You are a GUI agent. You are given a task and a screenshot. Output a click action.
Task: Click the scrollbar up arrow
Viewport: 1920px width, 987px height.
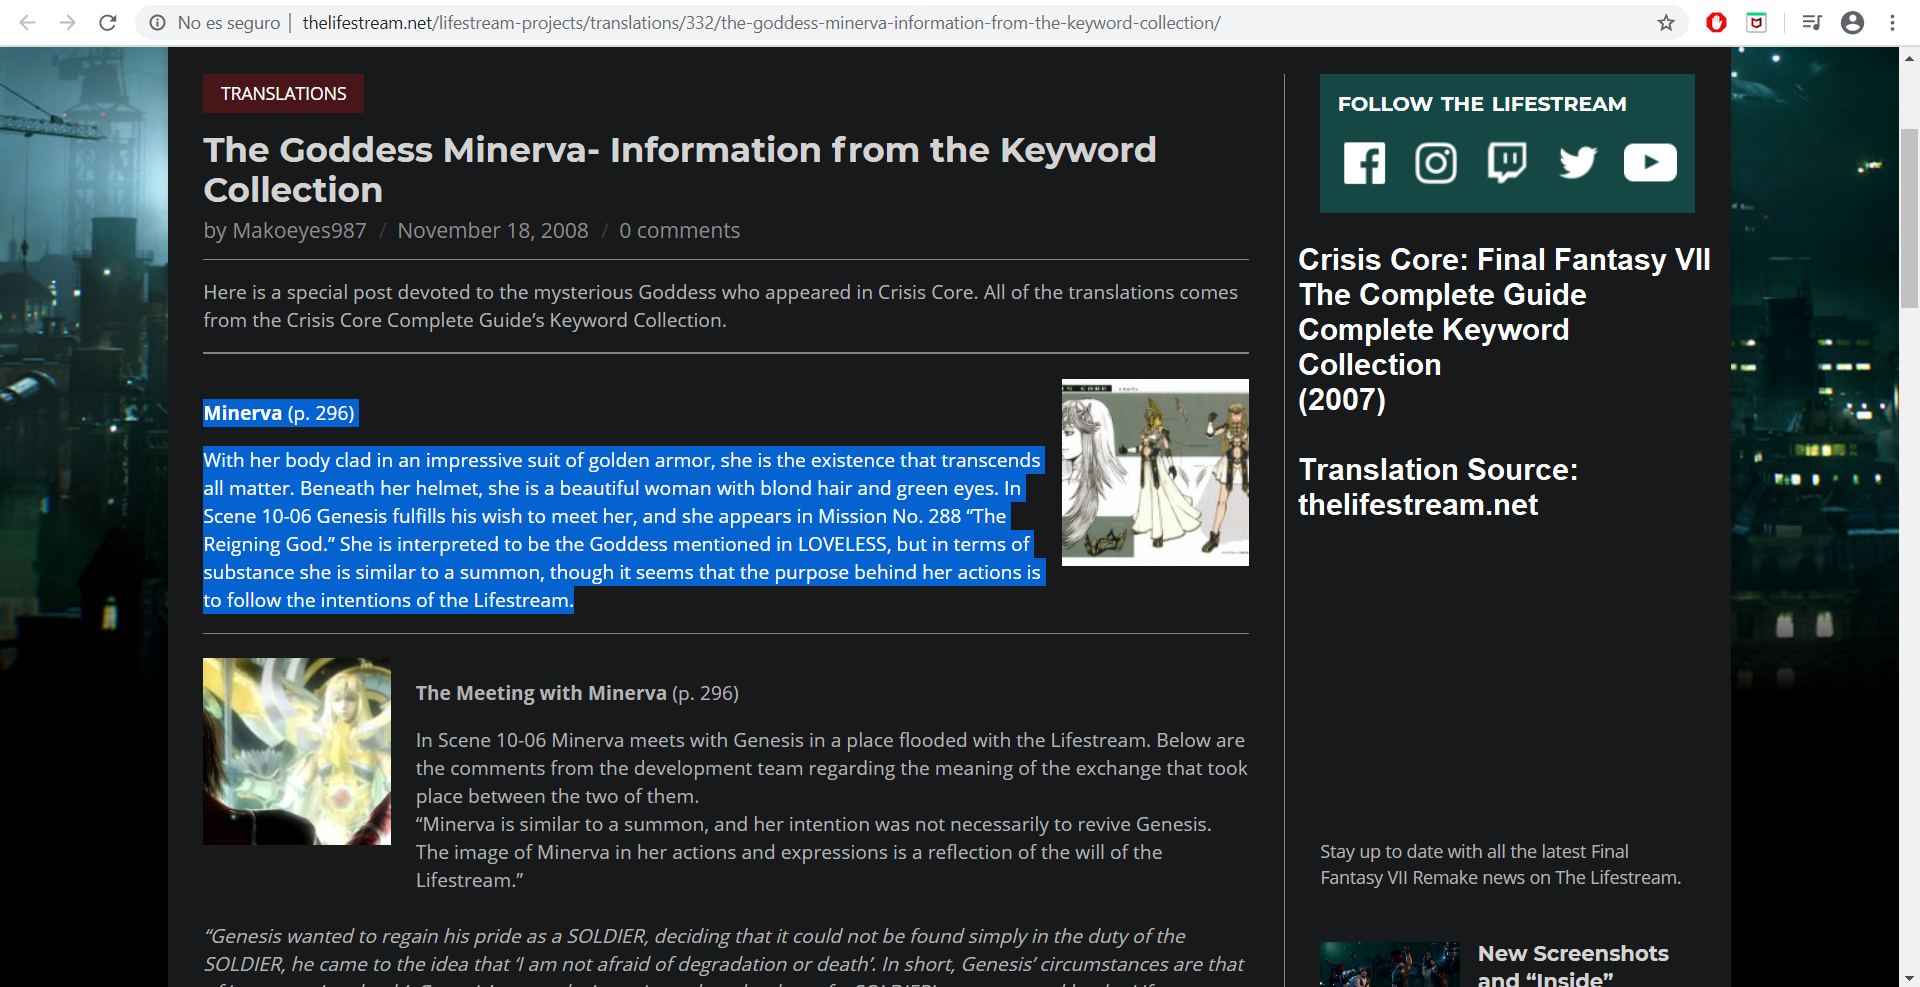click(1909, 58)
